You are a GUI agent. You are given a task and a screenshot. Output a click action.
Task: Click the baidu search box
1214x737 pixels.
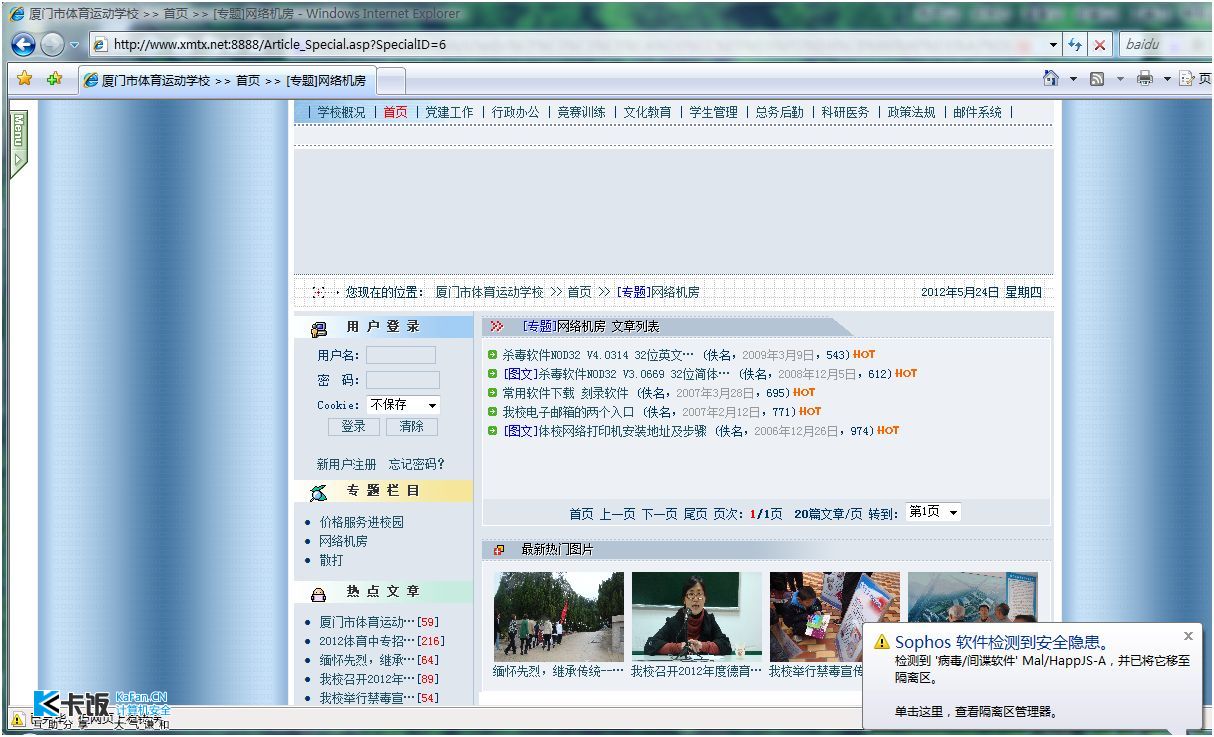coord(1164,45)
